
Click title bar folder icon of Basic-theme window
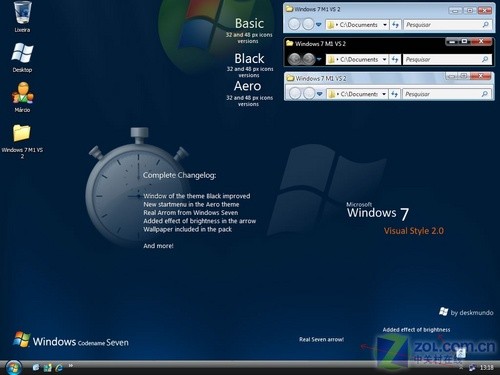pos(289,9)
